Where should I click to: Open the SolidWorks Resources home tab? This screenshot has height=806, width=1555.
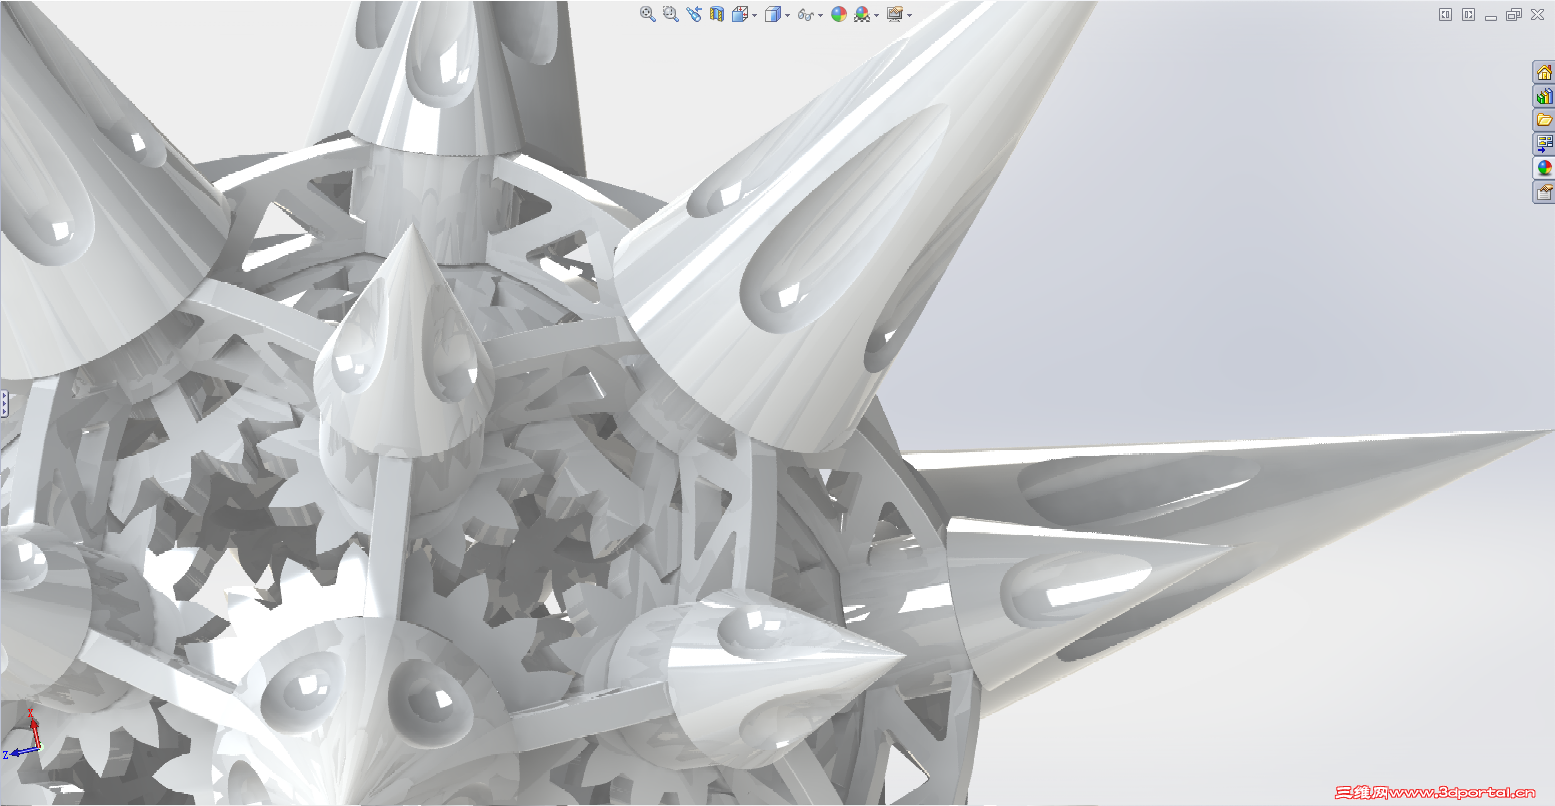click(x=1544, y=72)
